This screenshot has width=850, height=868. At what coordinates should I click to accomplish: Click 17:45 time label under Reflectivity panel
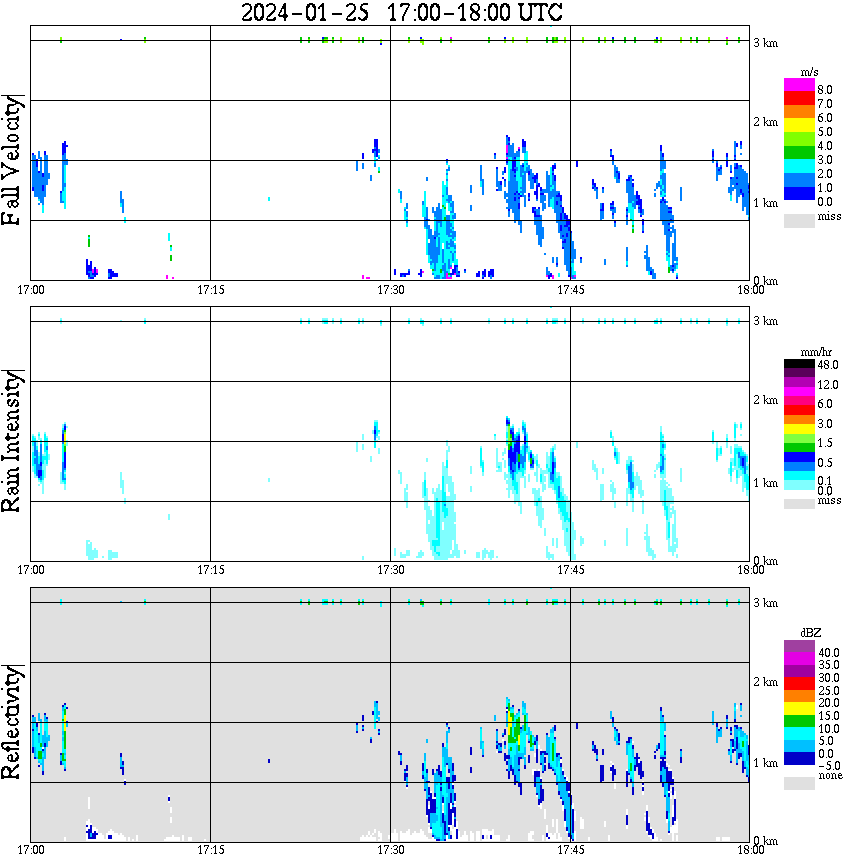570,850
